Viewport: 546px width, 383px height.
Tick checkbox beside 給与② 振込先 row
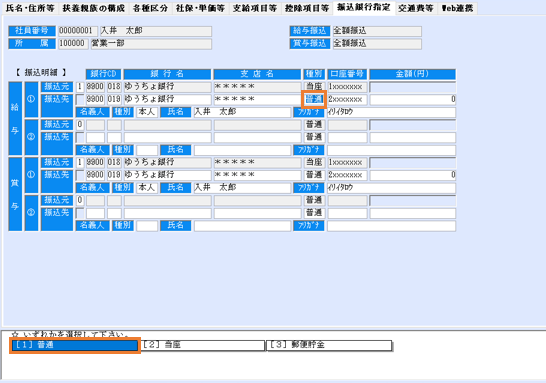coord(80,138)
